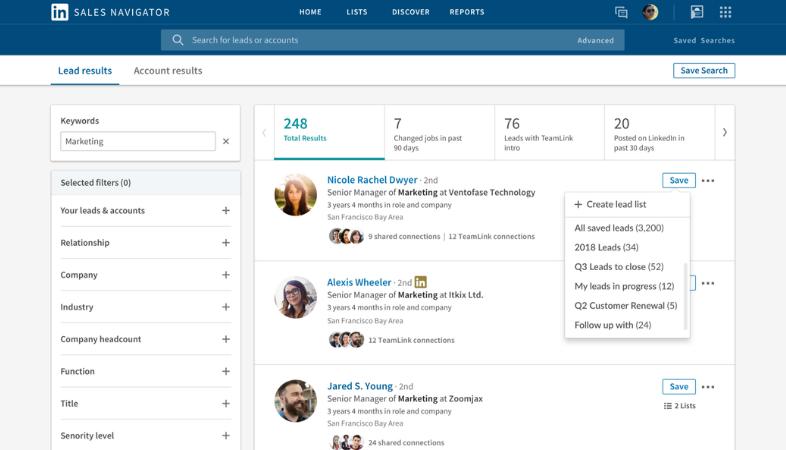Open Jared S. Young's profile name link
786x450 pixels.
(x=360, y=386)
